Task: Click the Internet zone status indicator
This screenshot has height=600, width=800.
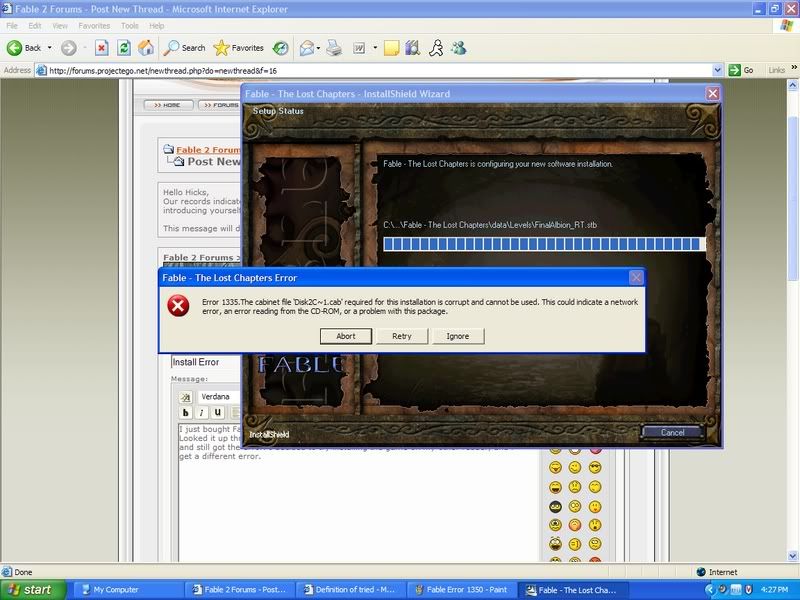Action: coord(717,572)
